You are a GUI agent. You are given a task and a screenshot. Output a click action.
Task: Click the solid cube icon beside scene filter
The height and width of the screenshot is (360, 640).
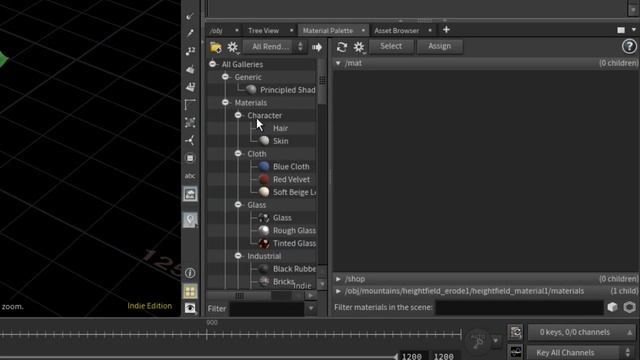(612, 307)
